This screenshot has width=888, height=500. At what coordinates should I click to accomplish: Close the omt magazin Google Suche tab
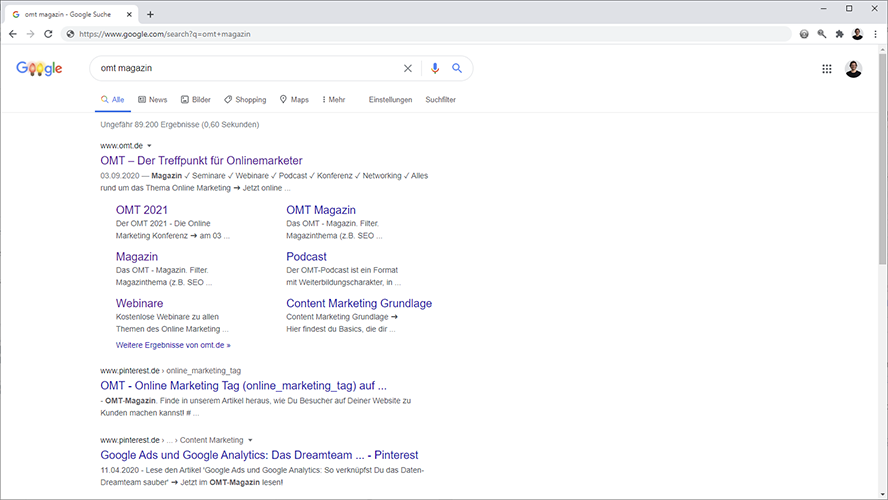point(129,14)
